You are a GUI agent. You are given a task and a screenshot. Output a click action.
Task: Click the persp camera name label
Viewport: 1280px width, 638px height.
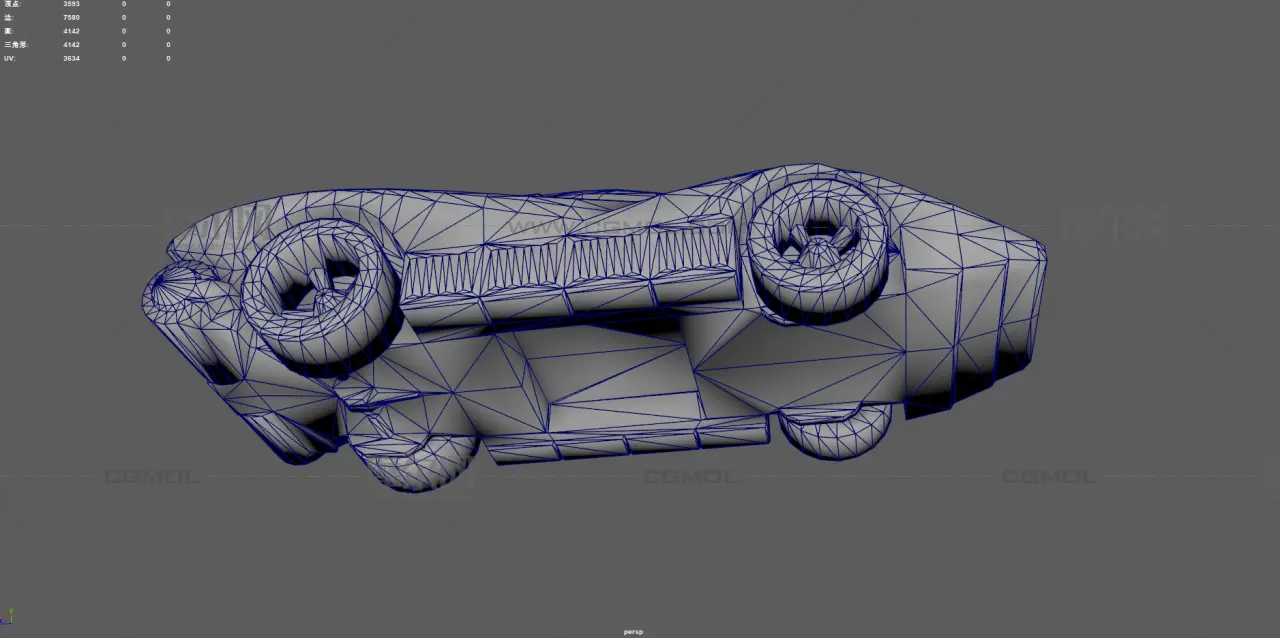(633, 632)
